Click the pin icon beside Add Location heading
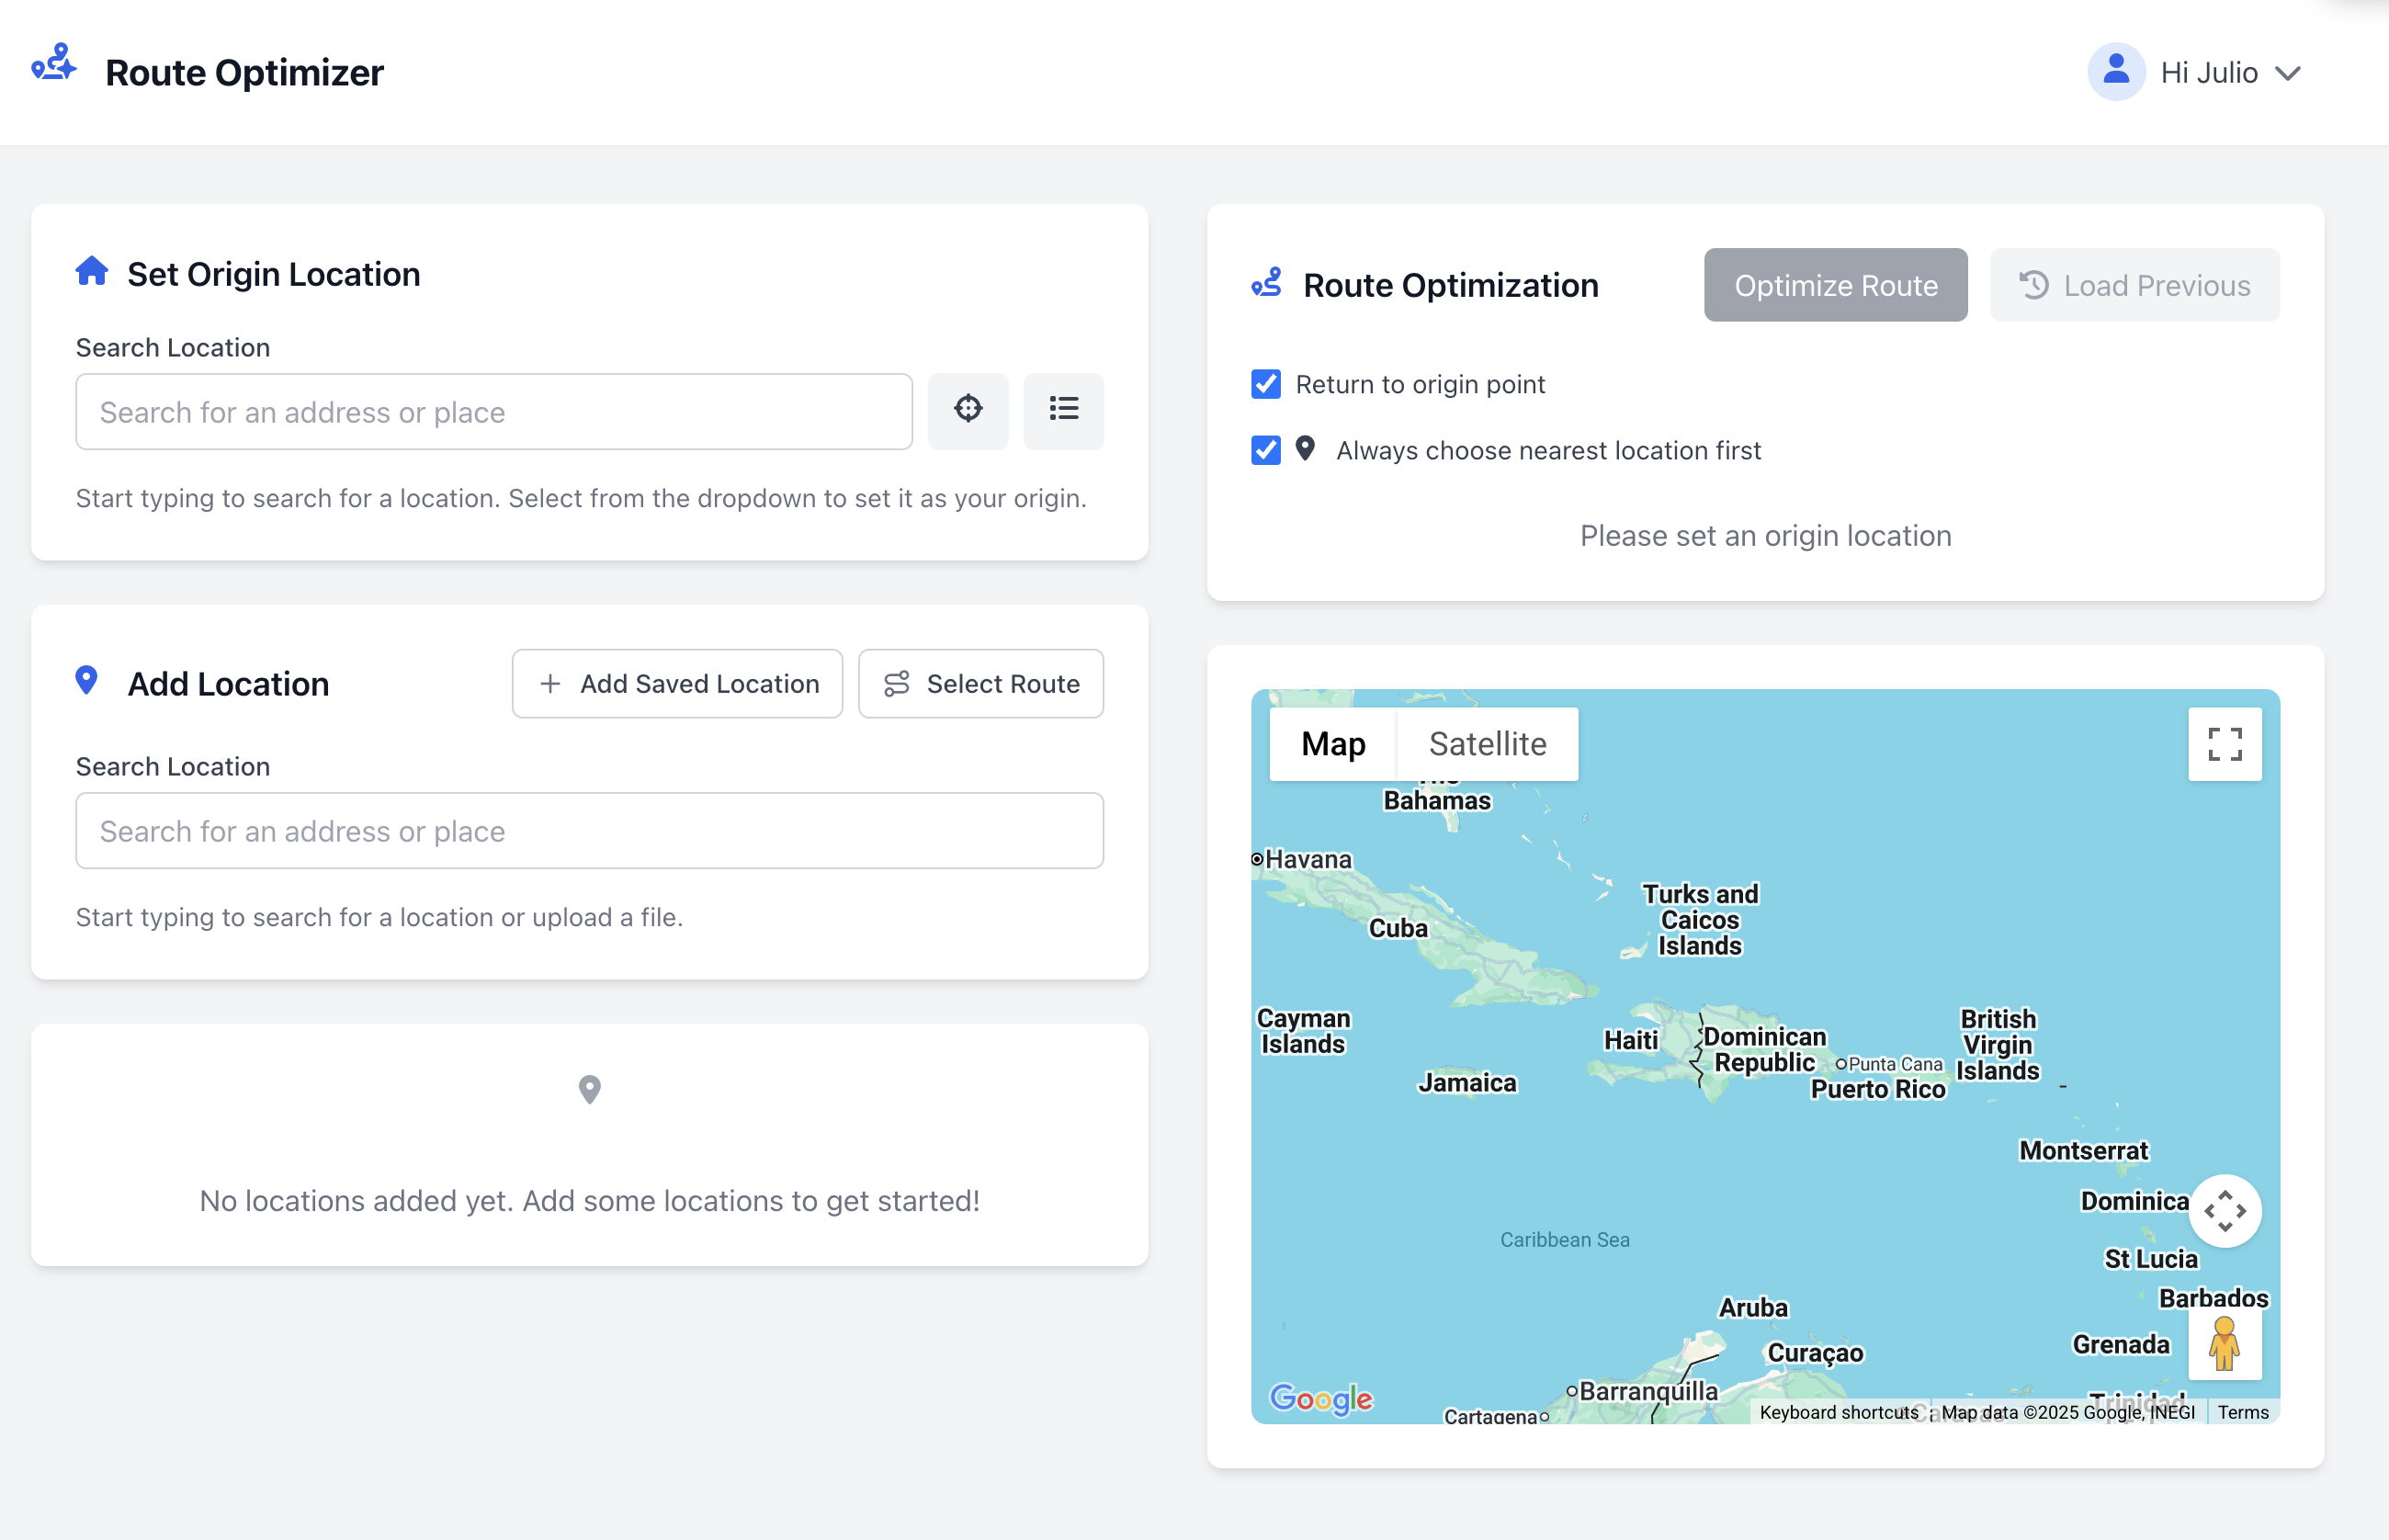2389x1540 pixels. [x=87, y=681]
